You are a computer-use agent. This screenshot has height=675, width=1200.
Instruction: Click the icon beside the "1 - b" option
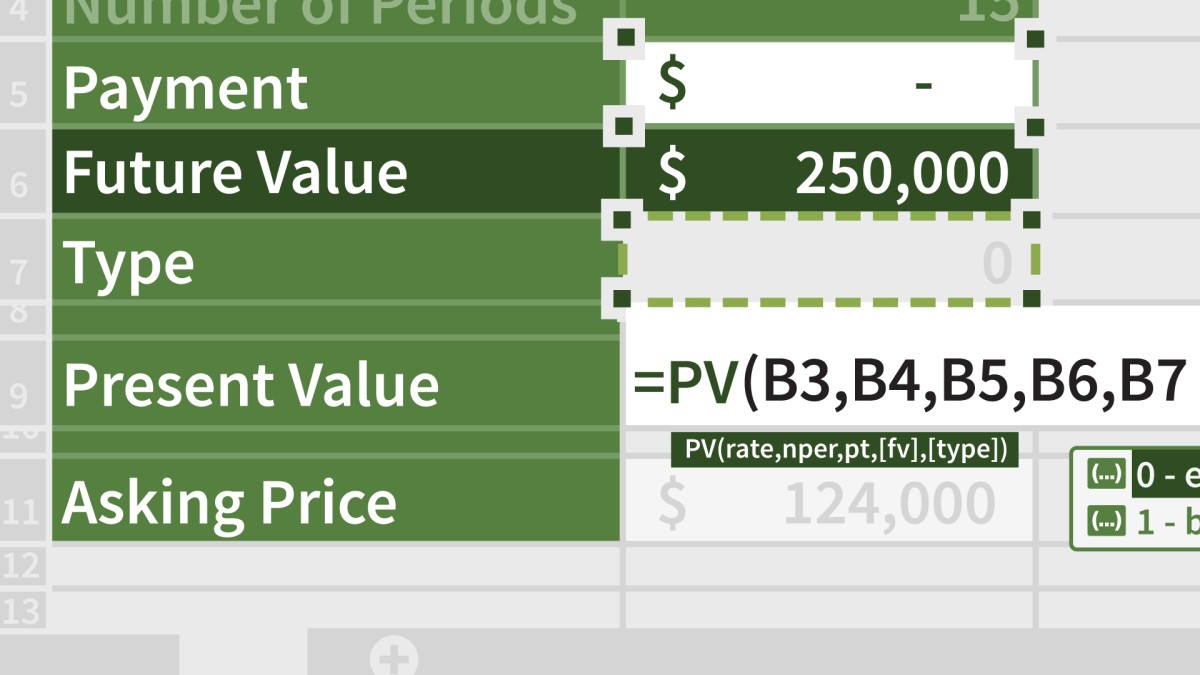tap(1106, 521)
